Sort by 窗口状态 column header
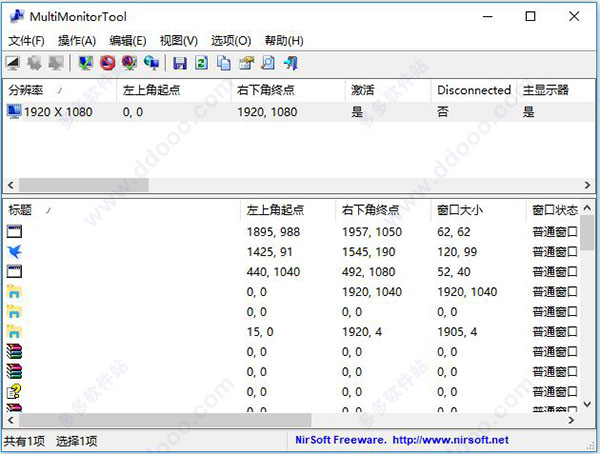 coord(555,210)
